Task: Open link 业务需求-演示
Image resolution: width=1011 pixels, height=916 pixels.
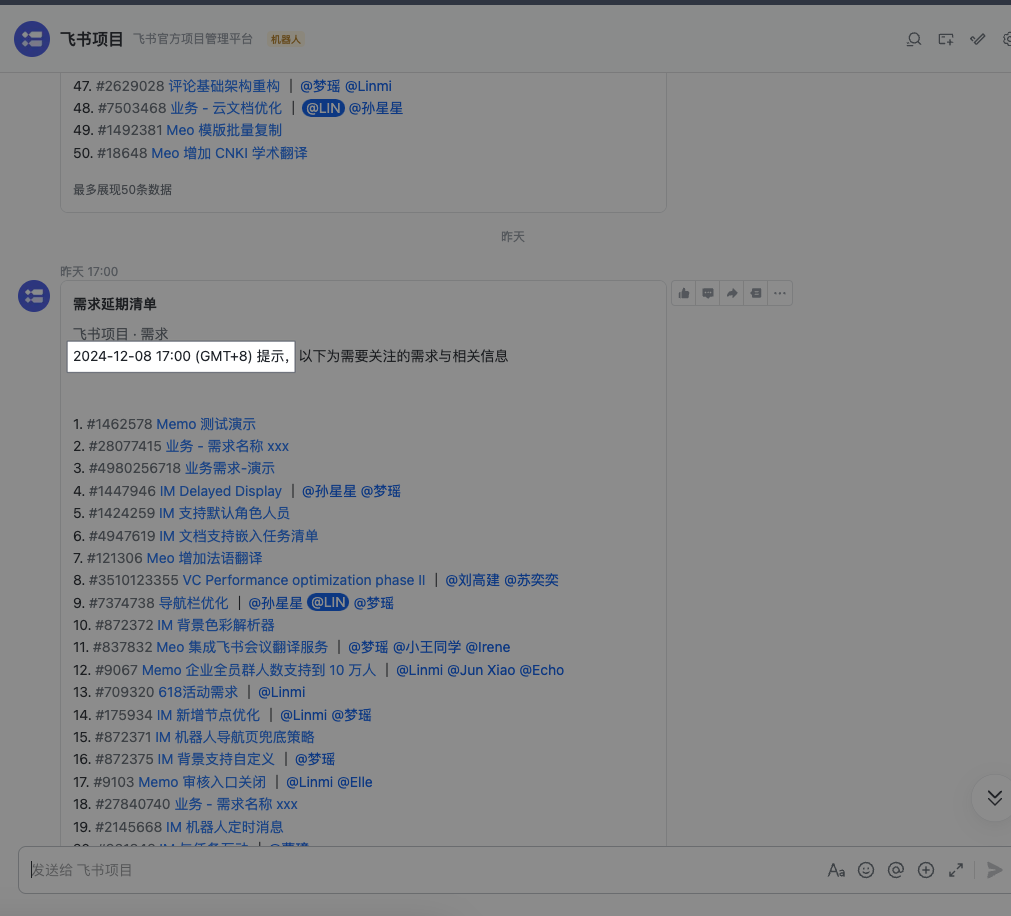Action: [230, 468]
